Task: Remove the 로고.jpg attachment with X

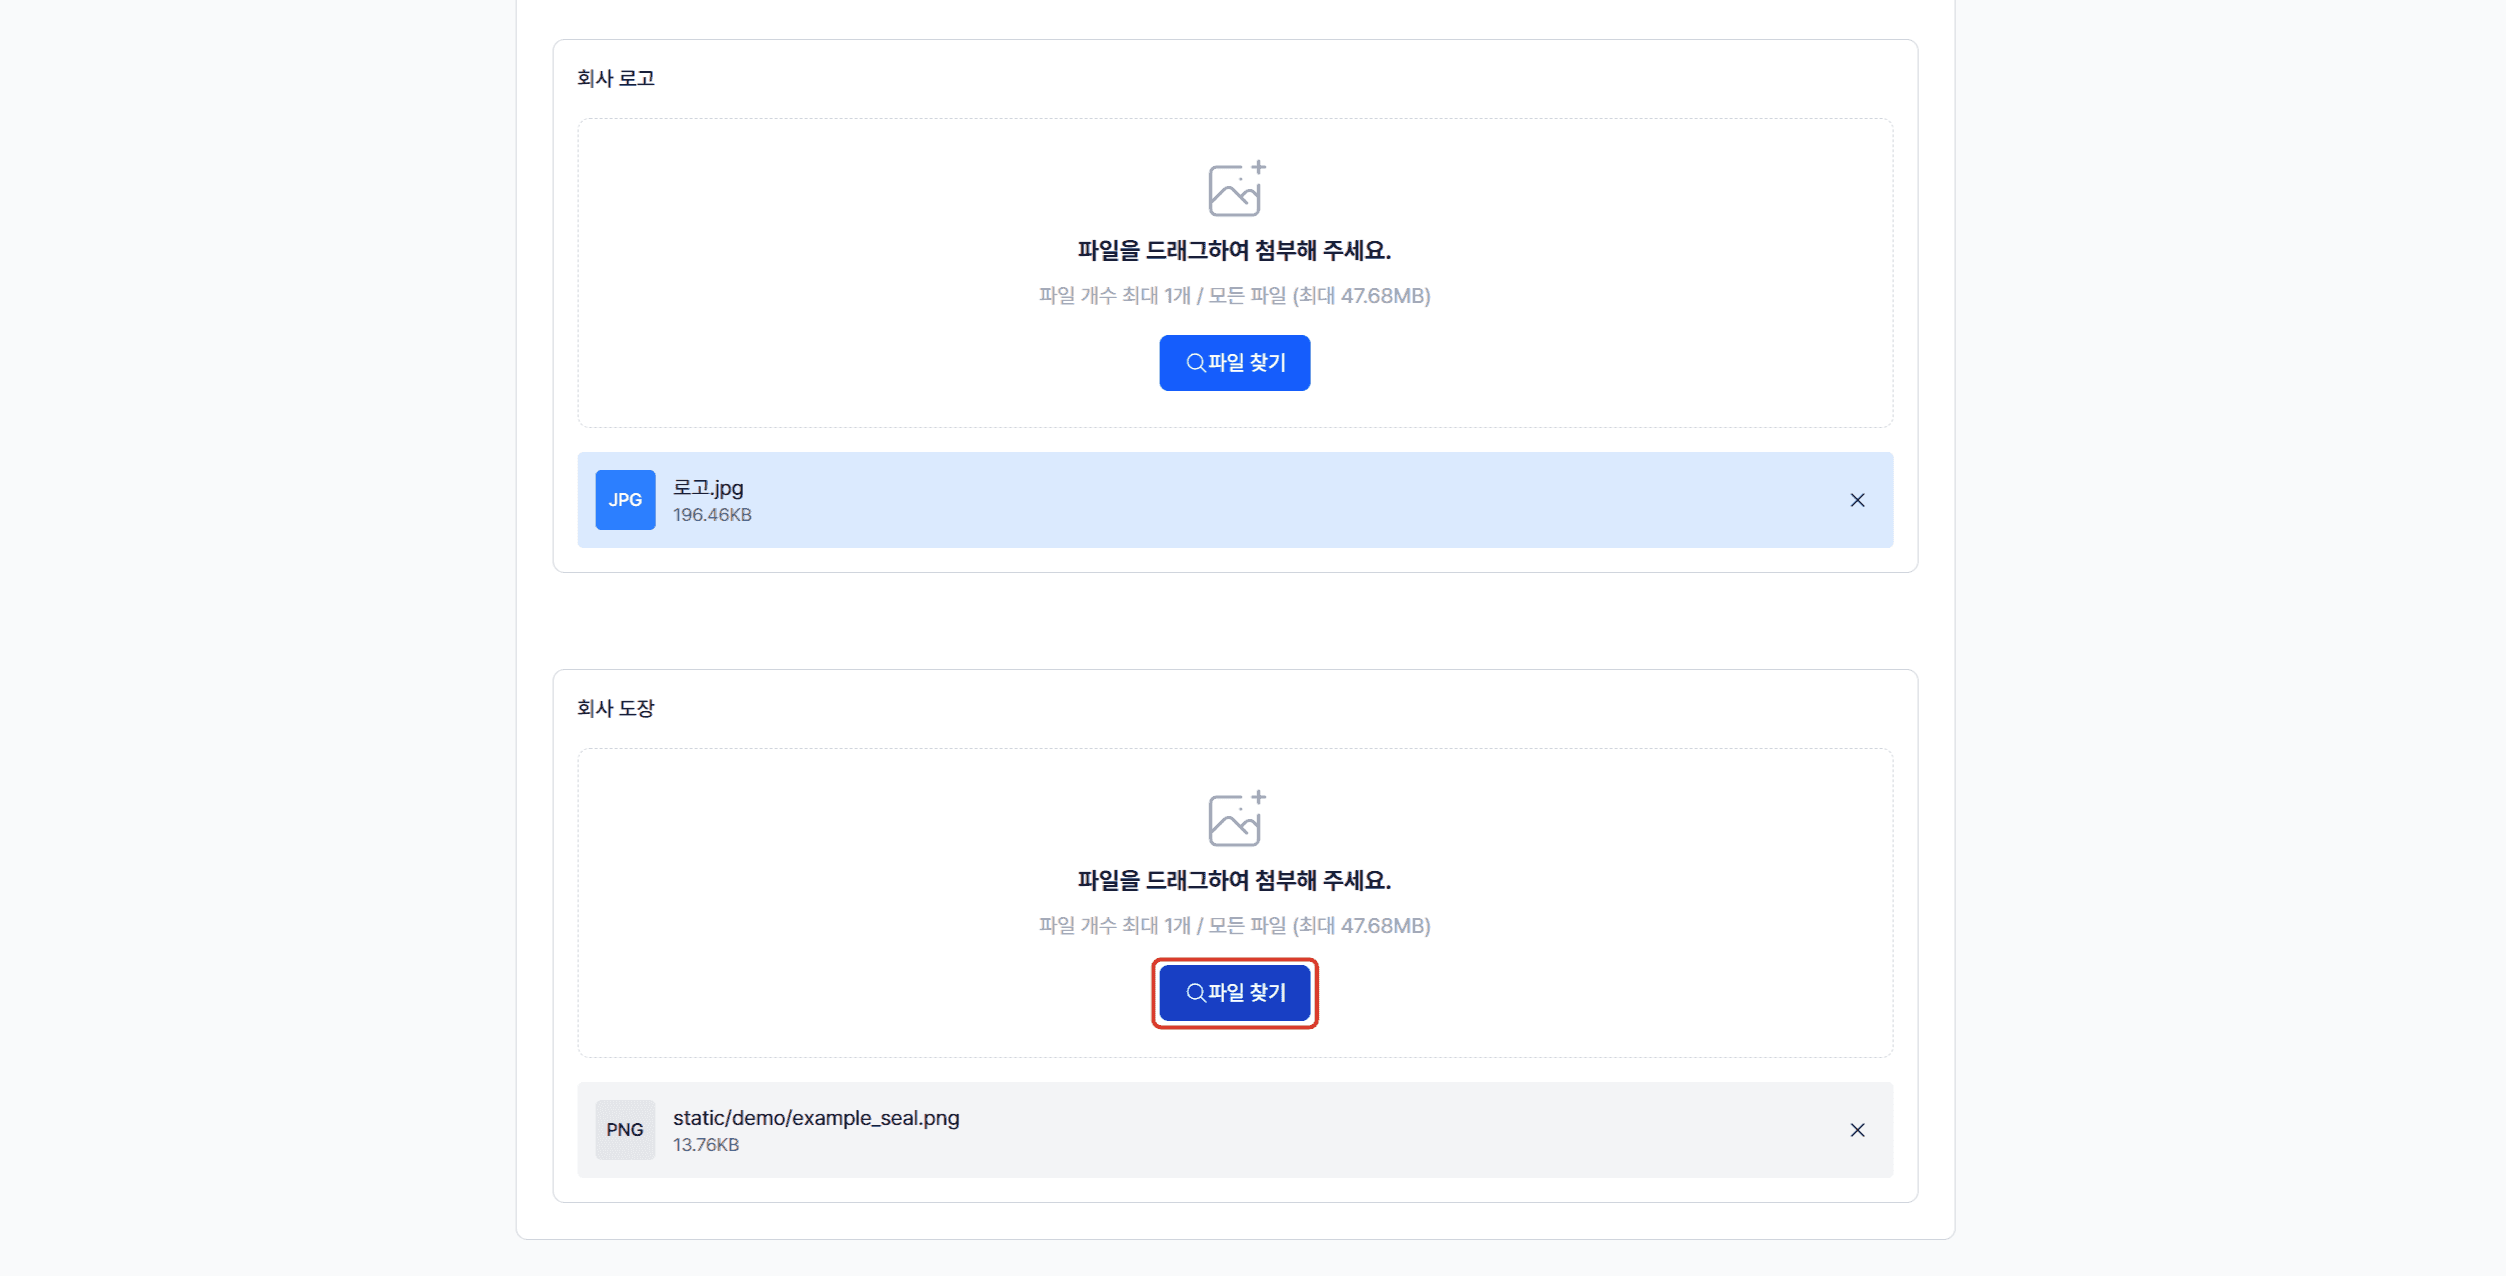Action: click(x=1857, y=500)
